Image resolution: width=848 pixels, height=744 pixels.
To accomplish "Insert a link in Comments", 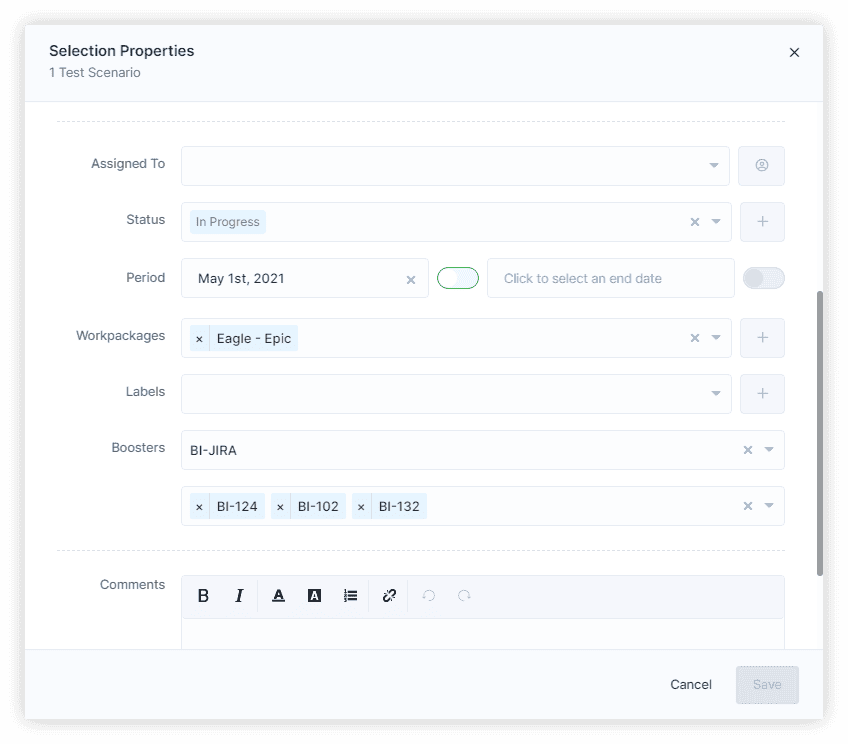I will 389,596.
